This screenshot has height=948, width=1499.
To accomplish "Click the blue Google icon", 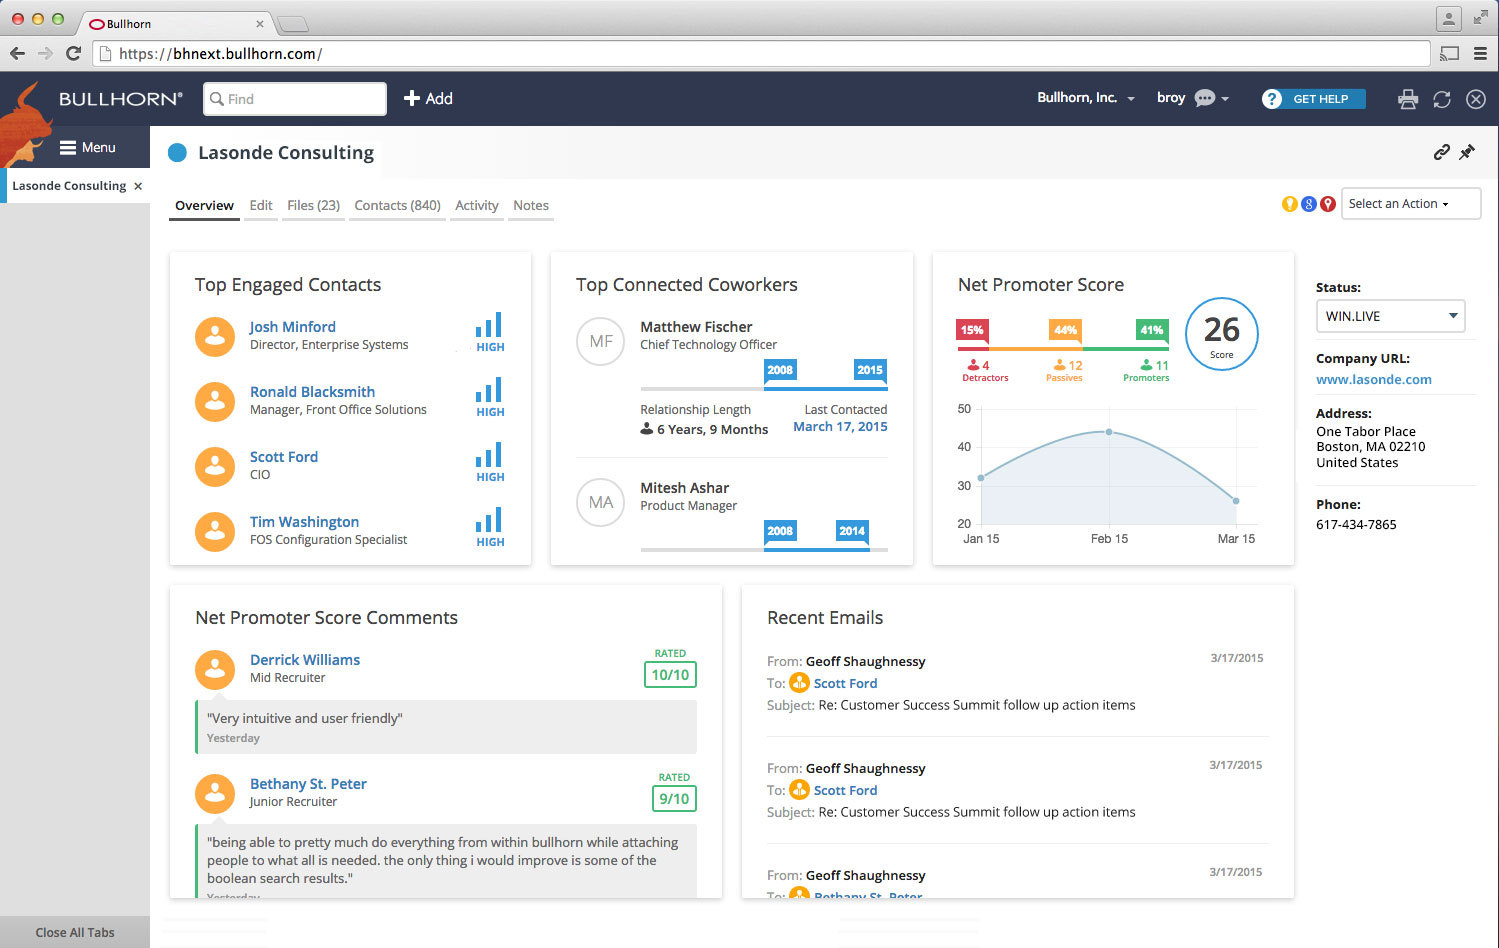I will coord(1309,204).
